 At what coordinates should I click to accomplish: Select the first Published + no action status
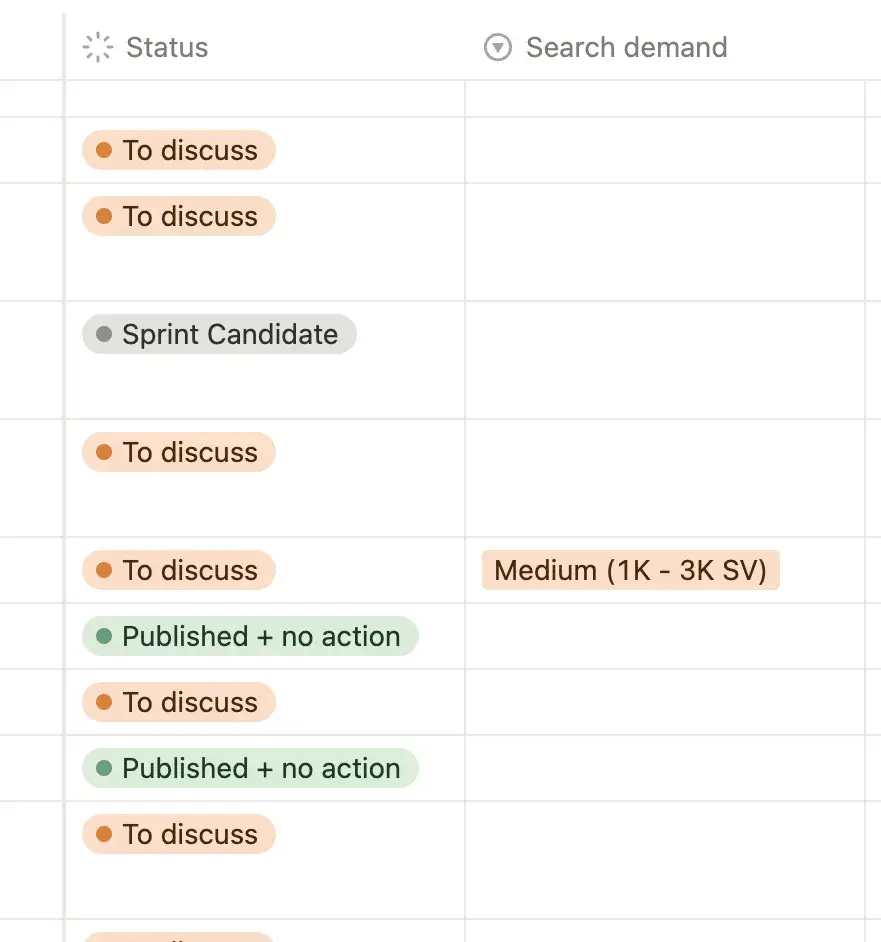pyautogui.click(x=250, y=636)
